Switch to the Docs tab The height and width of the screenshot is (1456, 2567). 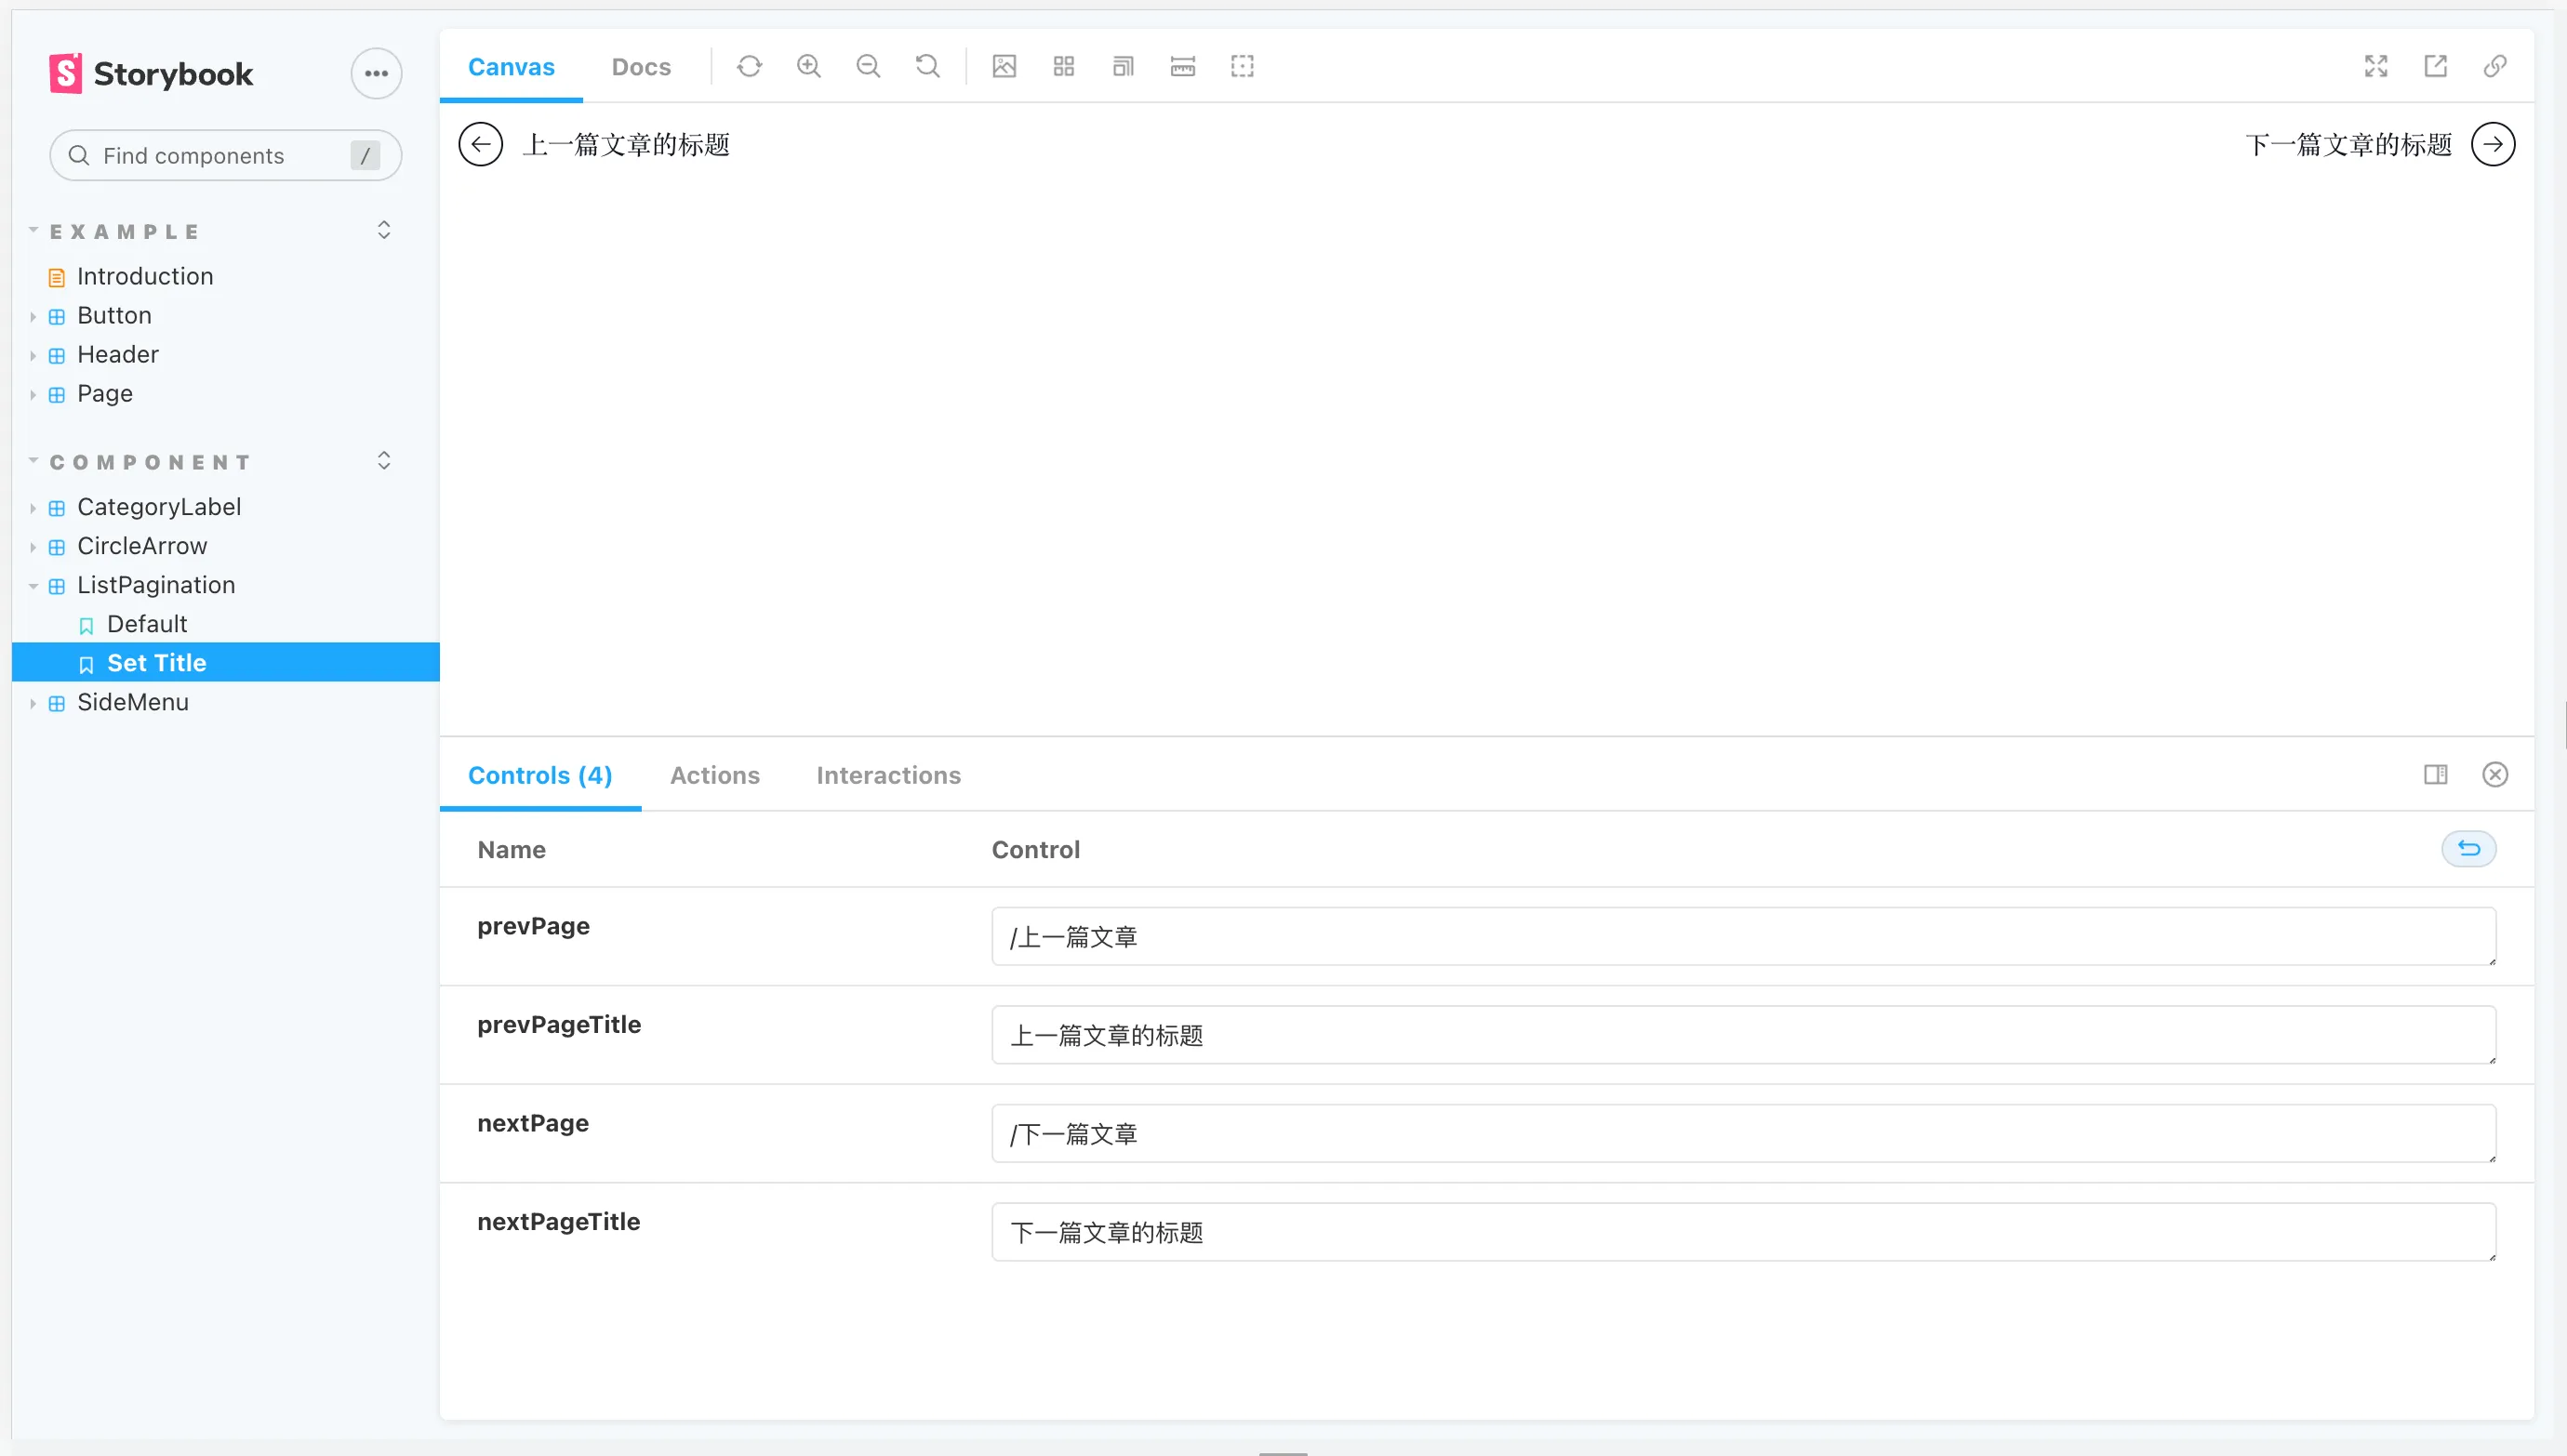[x=641, y=67]
